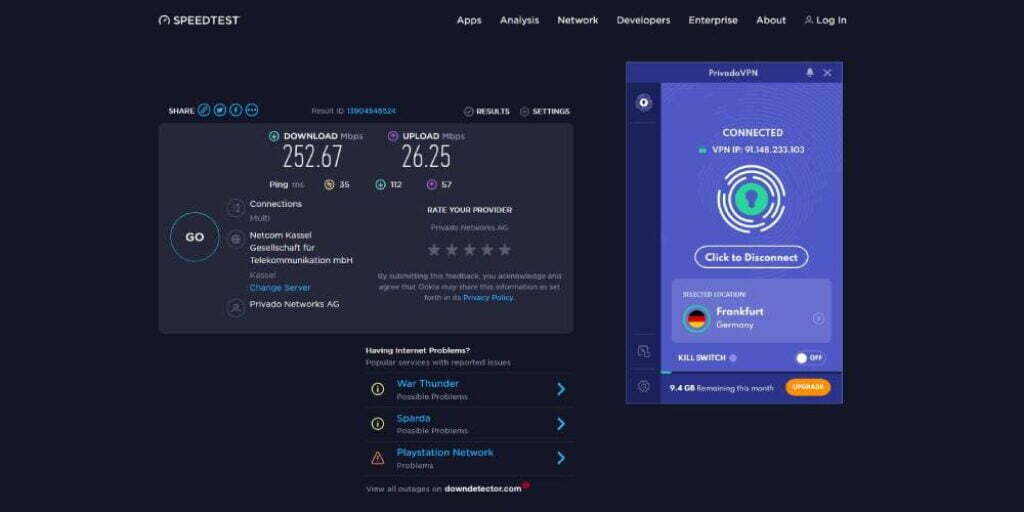Click the 9.4 GB Remaining this month text
The height and width of the screenshot is (512, 1024).
pos(721,388)
